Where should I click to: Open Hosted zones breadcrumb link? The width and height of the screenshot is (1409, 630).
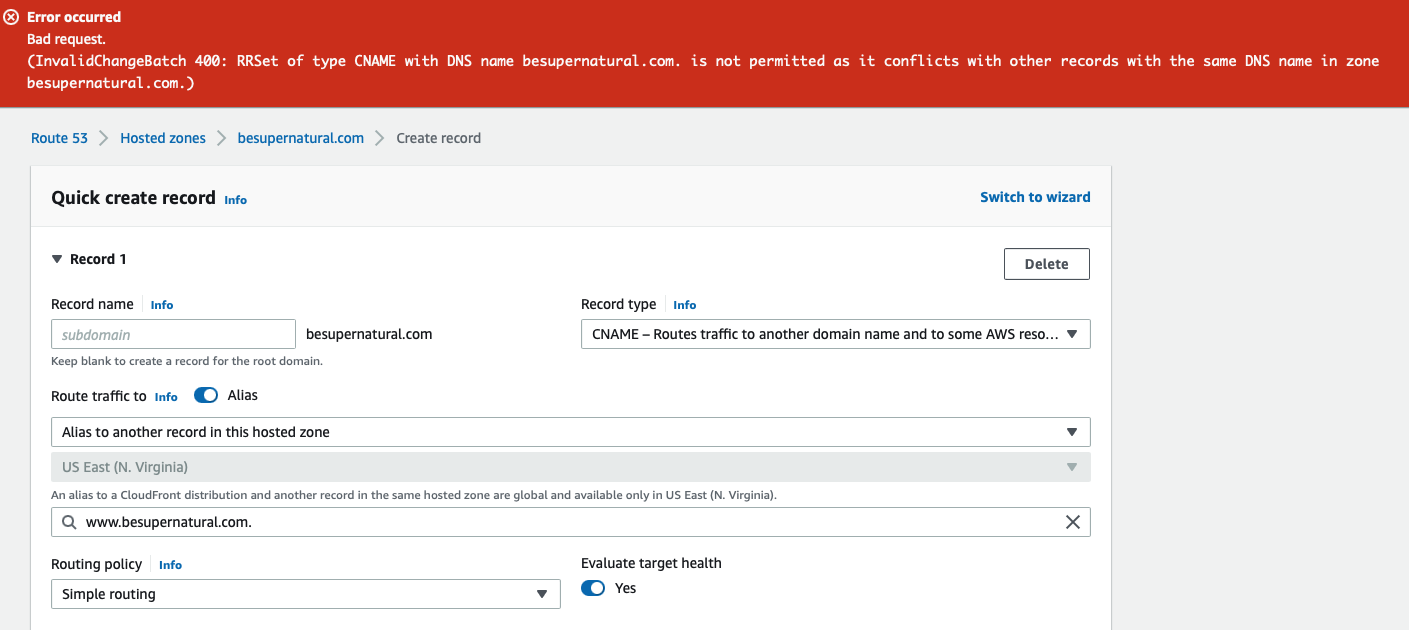click(163, 138)
